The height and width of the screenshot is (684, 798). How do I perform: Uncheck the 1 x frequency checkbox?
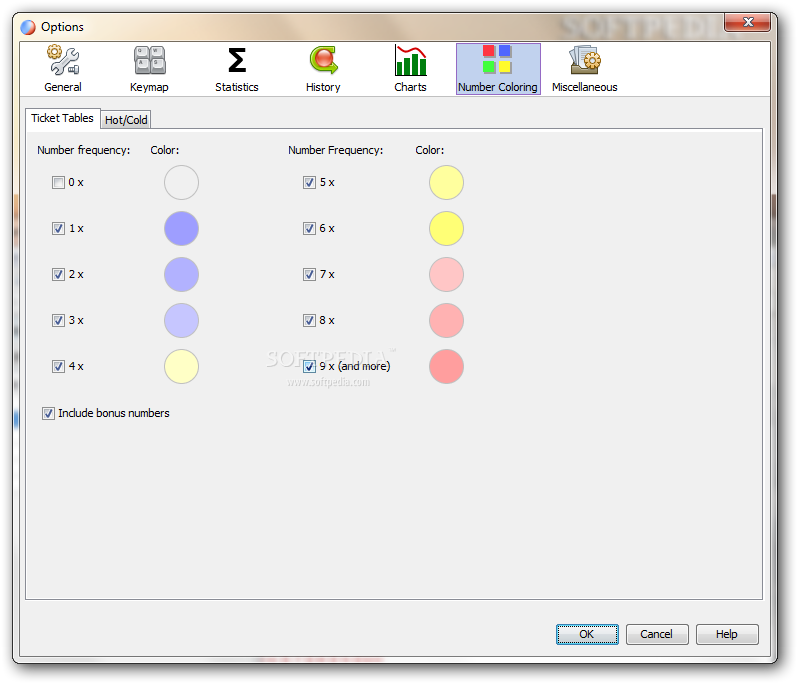59,229
